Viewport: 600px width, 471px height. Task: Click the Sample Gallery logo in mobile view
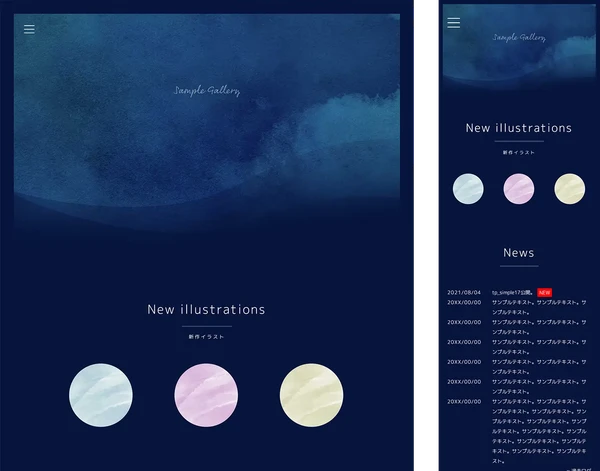(519, 37)
